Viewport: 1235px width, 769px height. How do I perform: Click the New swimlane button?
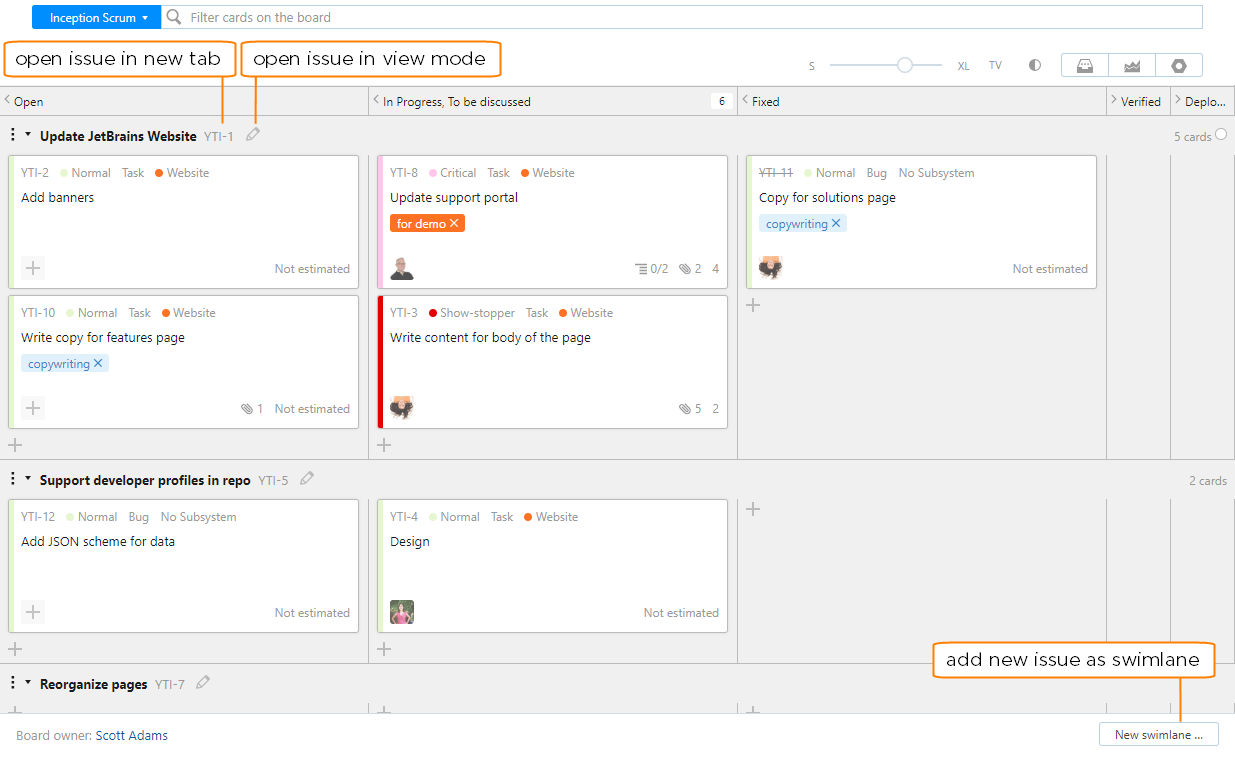pos(1158,735)
